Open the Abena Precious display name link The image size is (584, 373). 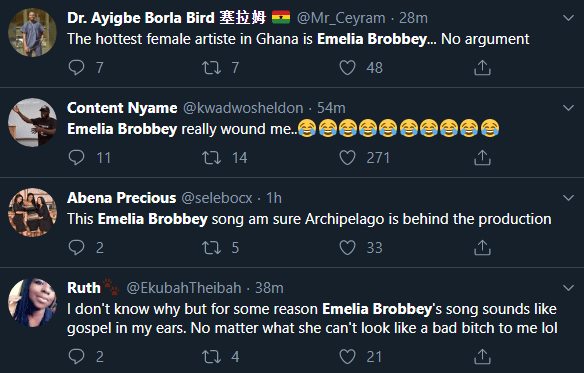tap(121, 198)
